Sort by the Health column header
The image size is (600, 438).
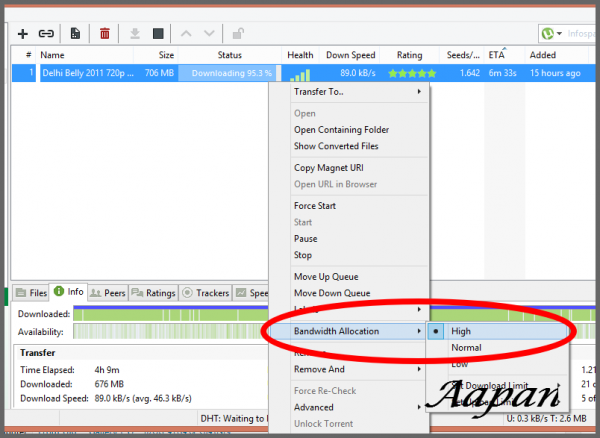pyautogui.click(x=300, y=55)
